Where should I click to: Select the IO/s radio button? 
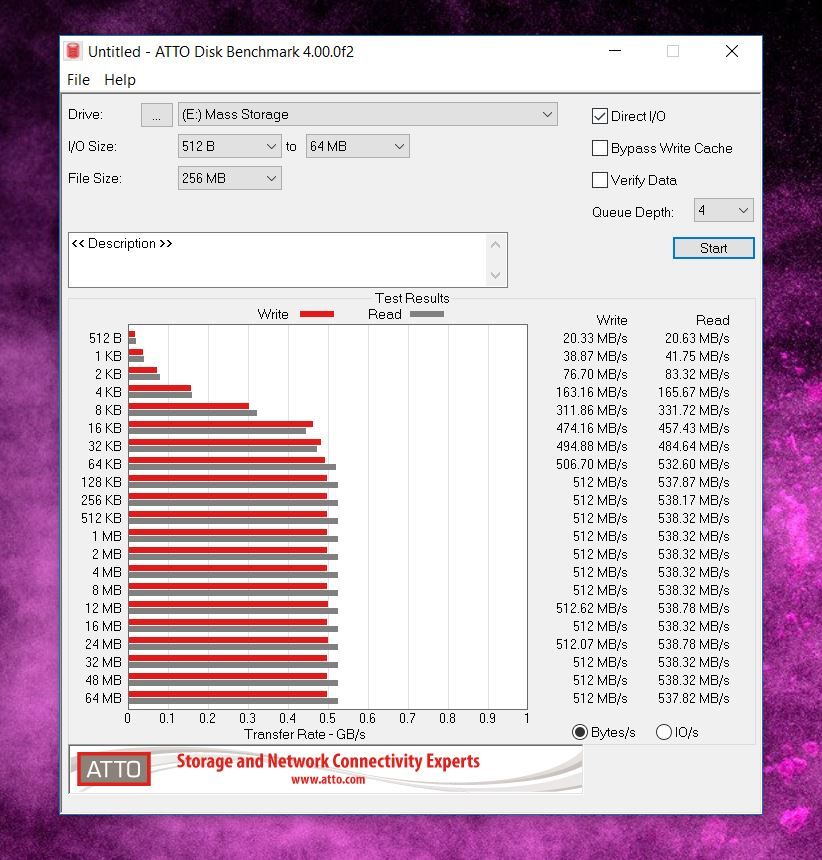[x=664, y=732]
